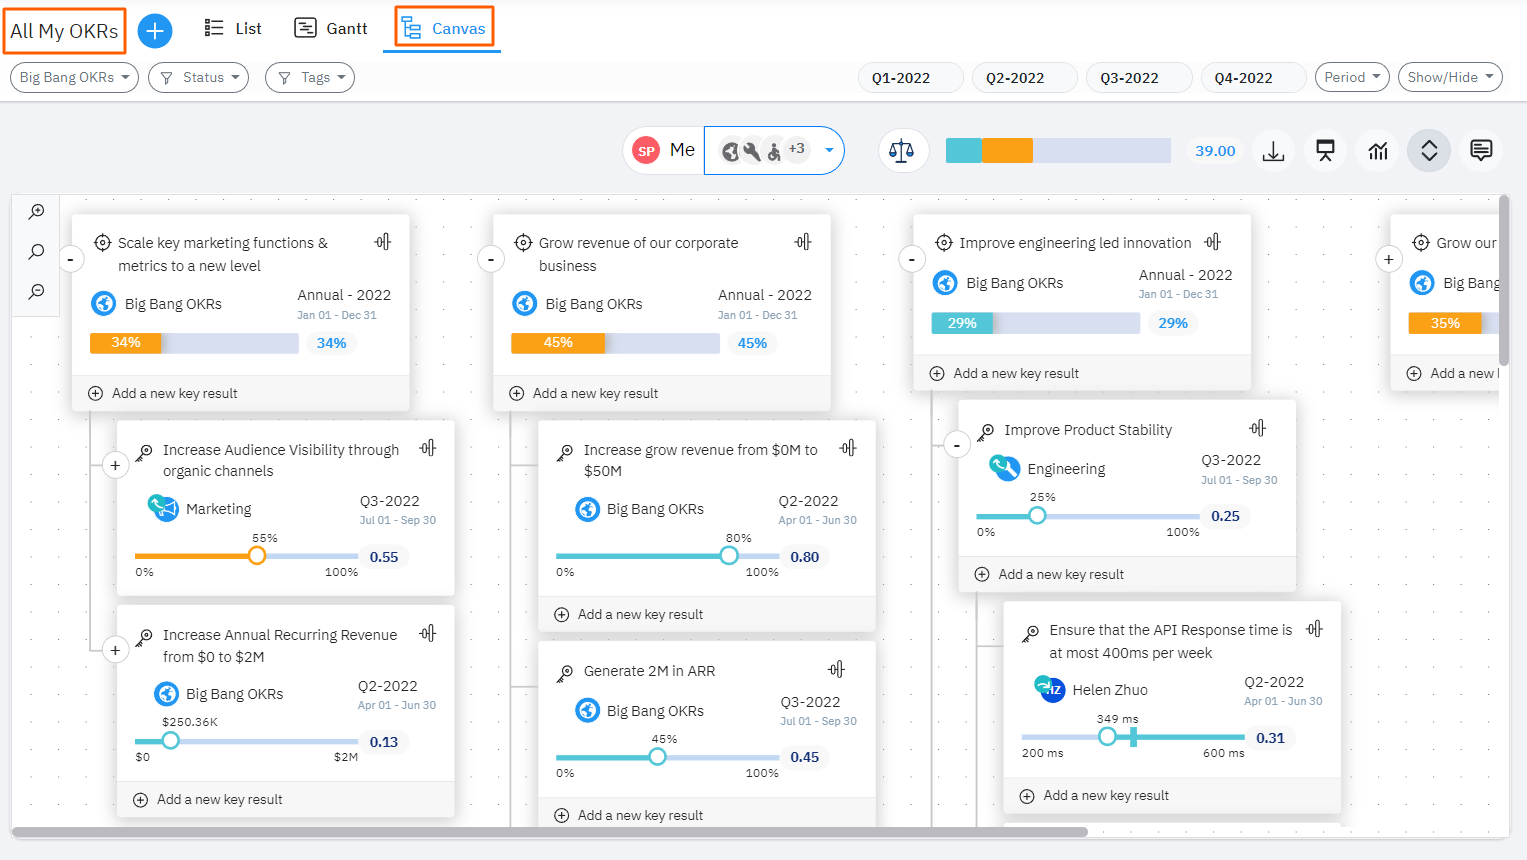This screenshot has width=1527, height=860.
Task: Click the Increase Audience Visibility progress slider handle
Action: tap(257, 555)
